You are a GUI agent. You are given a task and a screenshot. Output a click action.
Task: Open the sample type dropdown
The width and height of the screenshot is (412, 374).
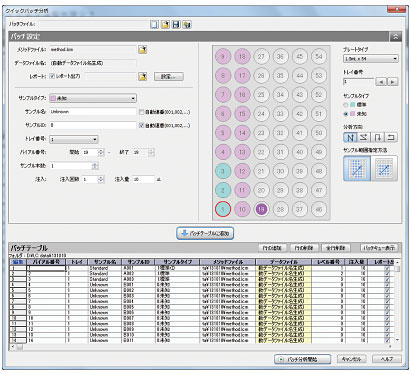[93, 98]
